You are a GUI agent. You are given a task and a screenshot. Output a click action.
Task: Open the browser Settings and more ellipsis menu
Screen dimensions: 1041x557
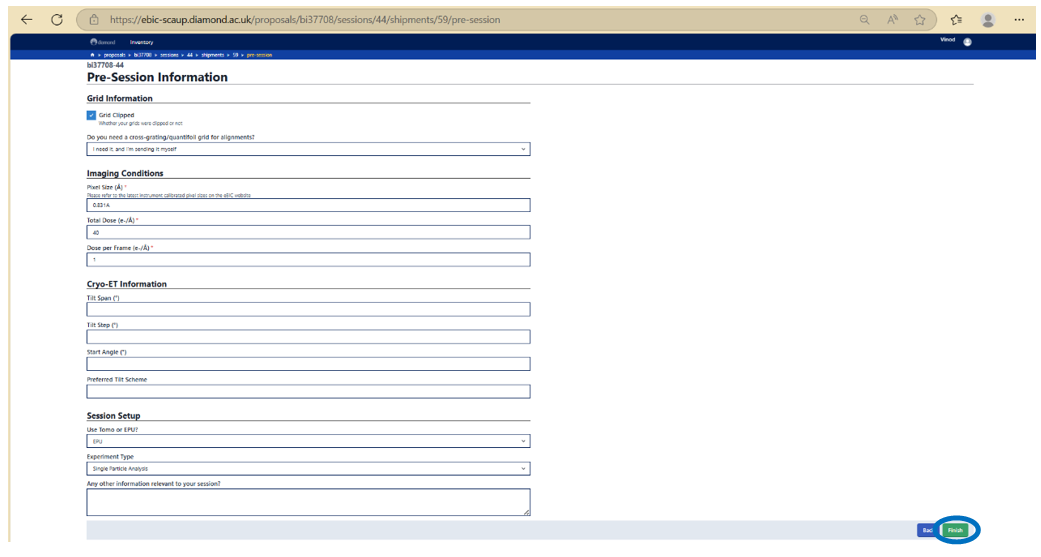click(x=1019, y=20)
